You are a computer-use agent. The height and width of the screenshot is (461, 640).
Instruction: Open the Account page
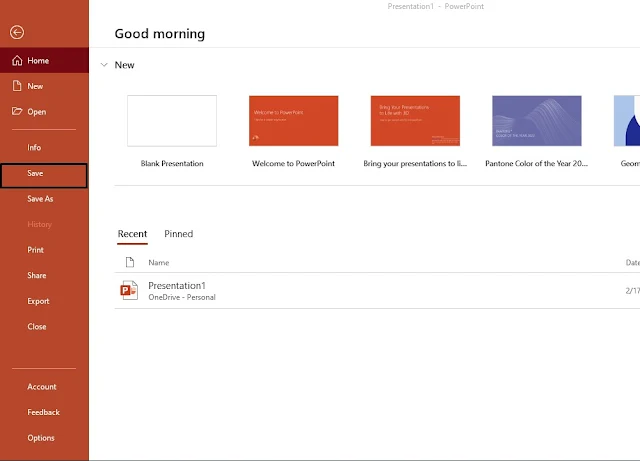click(44, 387)
